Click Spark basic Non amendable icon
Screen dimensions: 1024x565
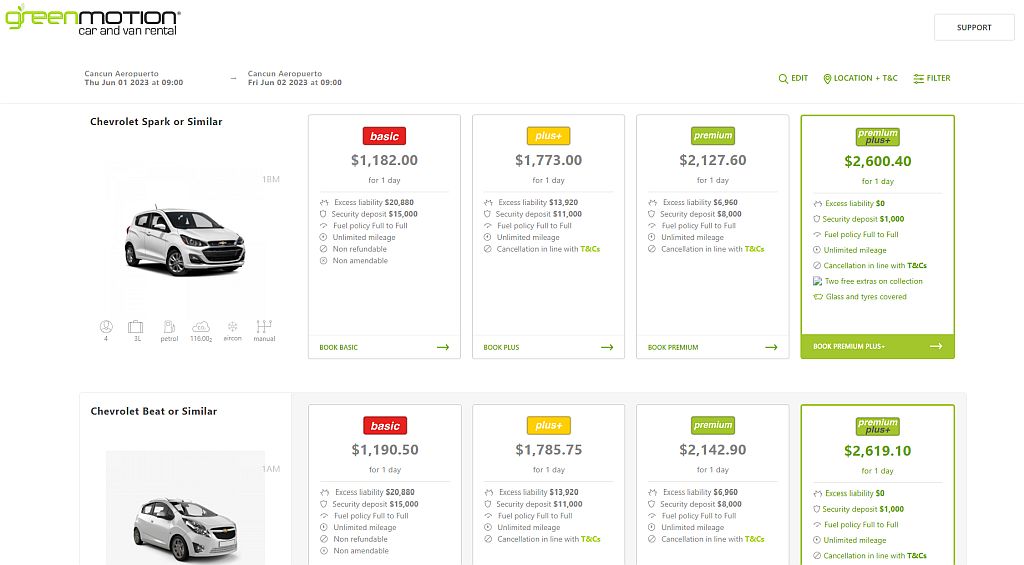323,261
